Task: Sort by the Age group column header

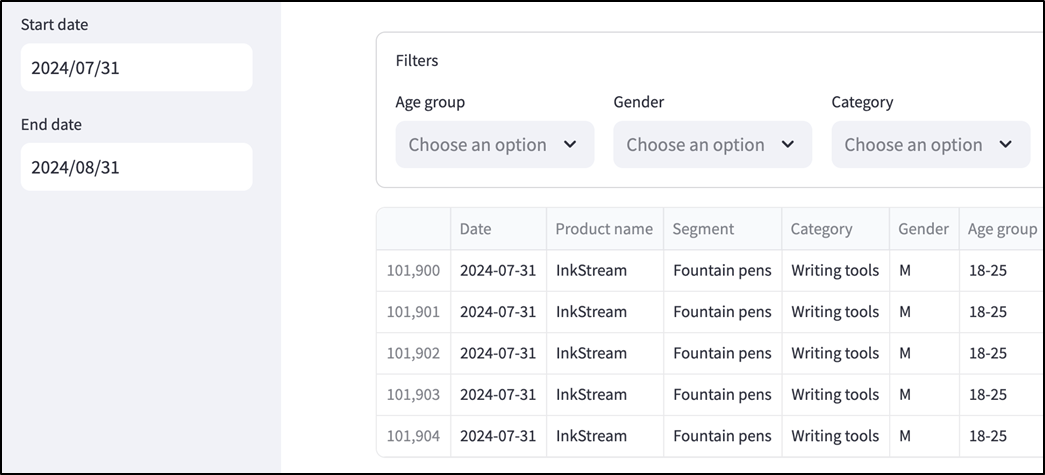Action: coord(1002,229)
